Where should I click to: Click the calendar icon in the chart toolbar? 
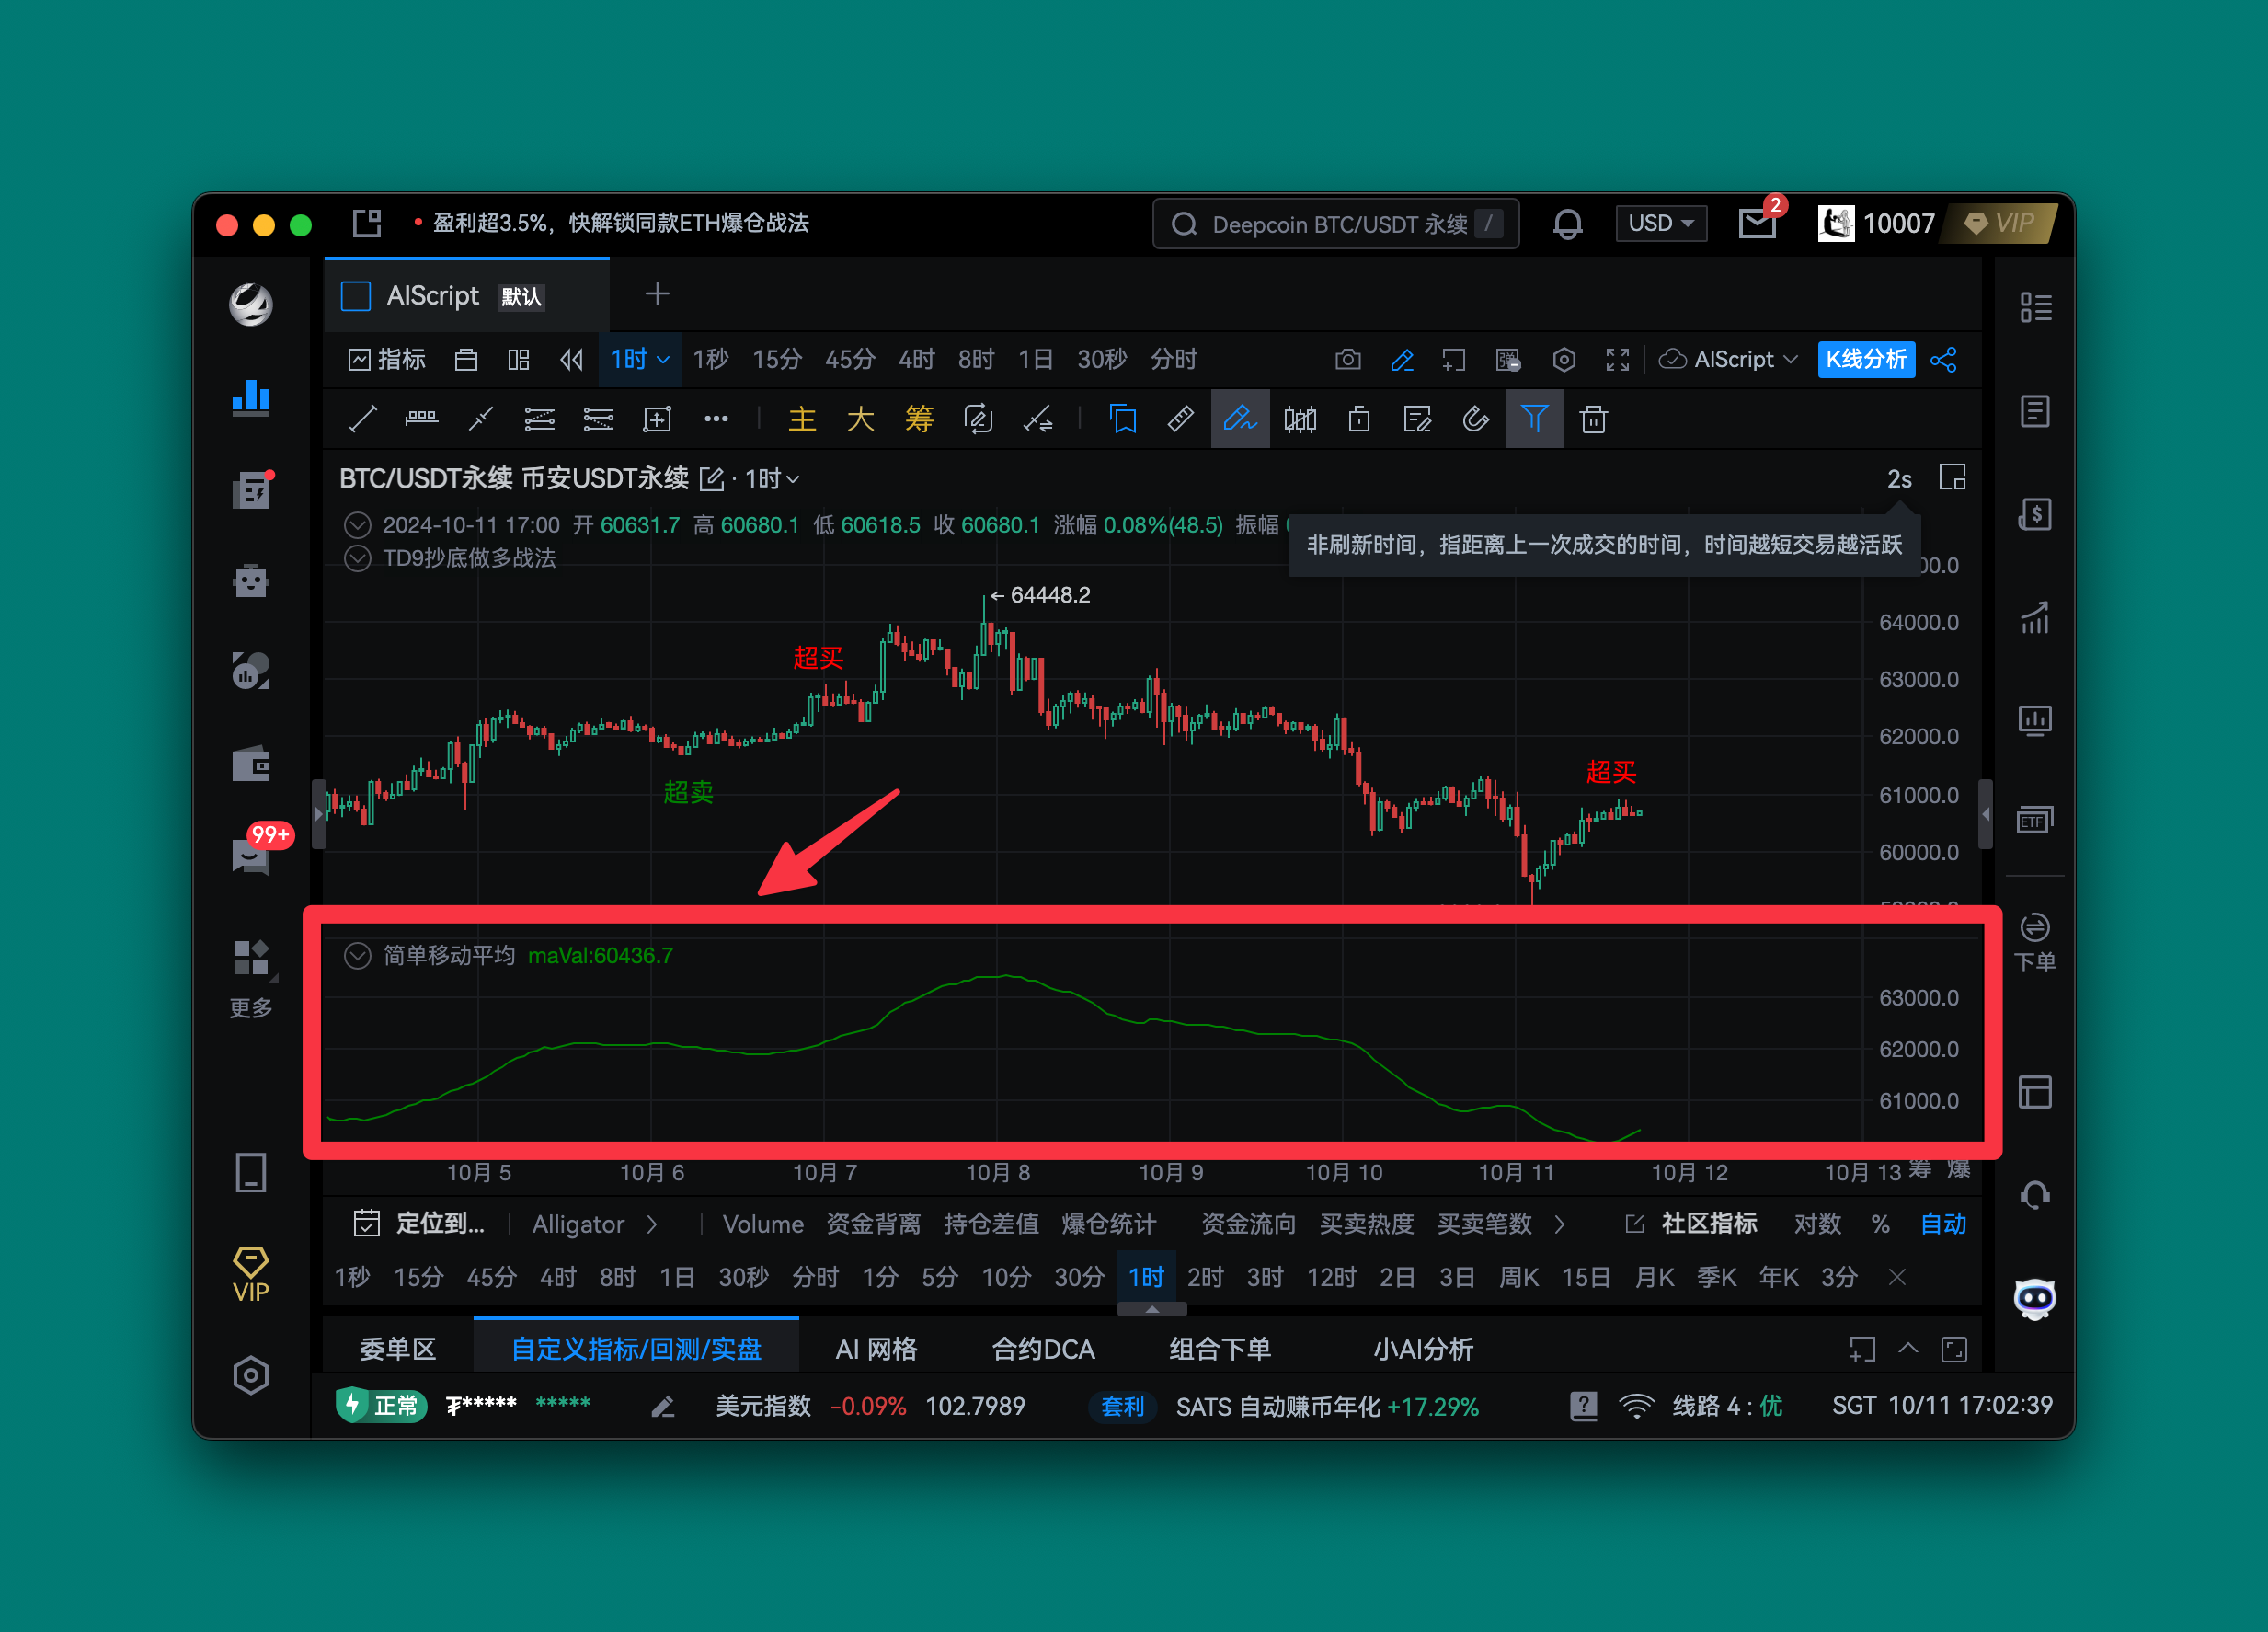[x=466, y=360]
